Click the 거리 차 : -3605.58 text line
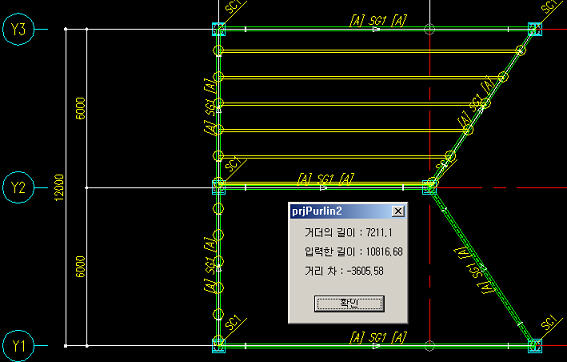The width and height of the screenshot is (567, 362). pyautogui.click(x=344, y=271)
